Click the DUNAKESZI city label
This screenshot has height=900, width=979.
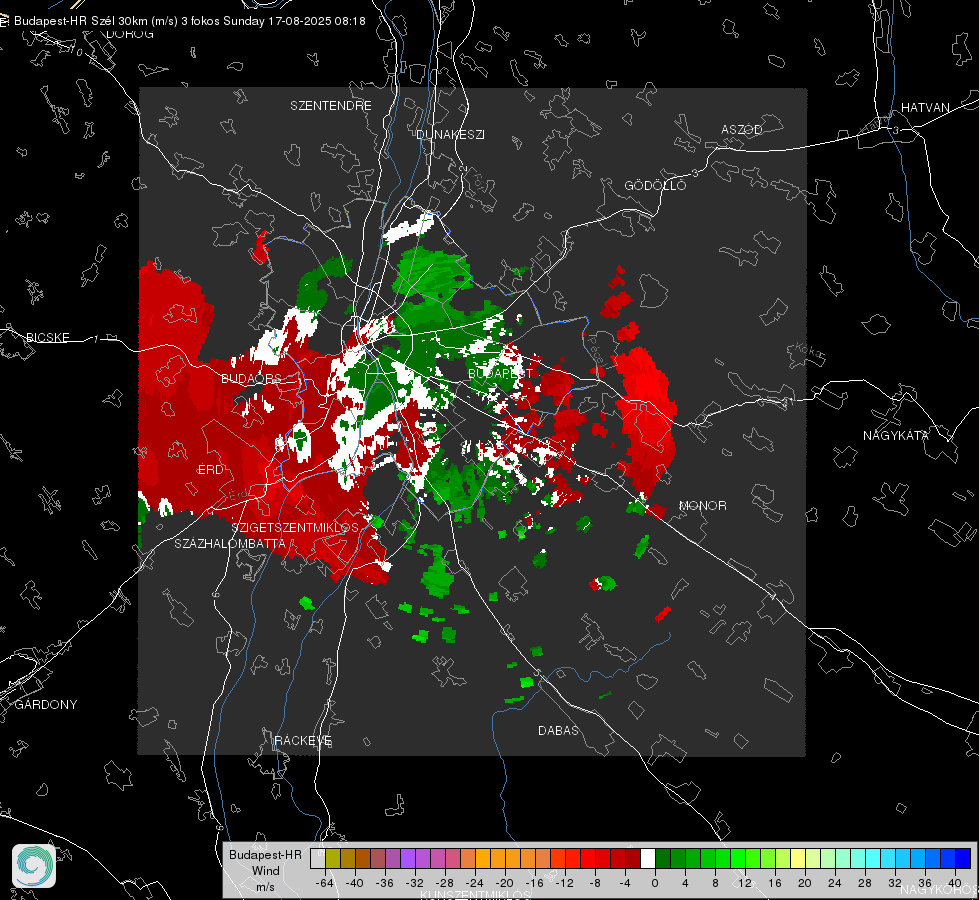click(x=450, y=134)
